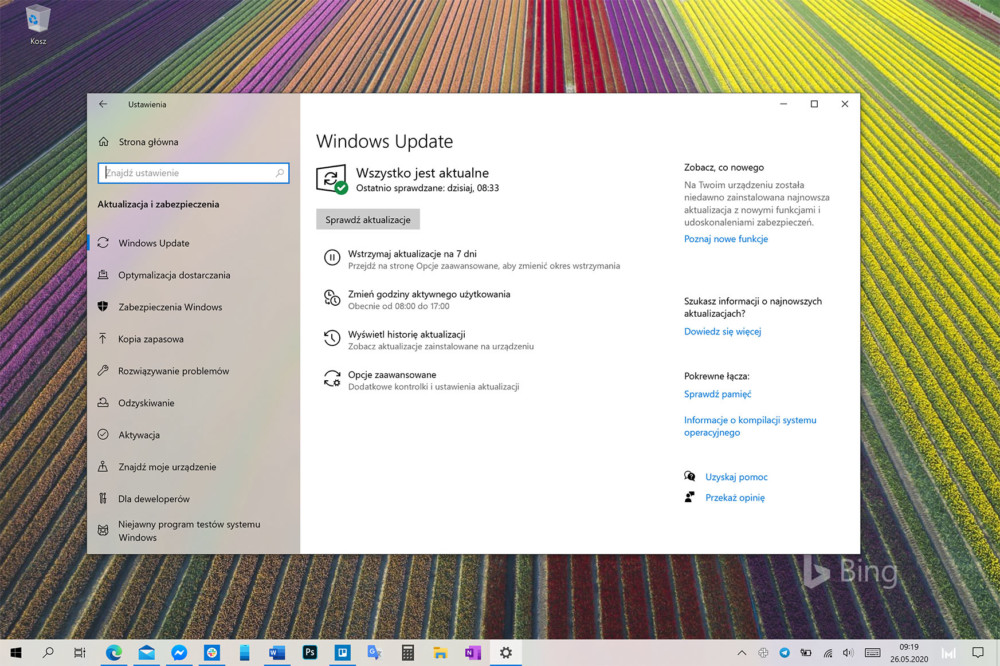Viewport: 1000px width, 666px height.
Task: Click the feedback person icon beside Przekaż opinię
Action: 689,497
